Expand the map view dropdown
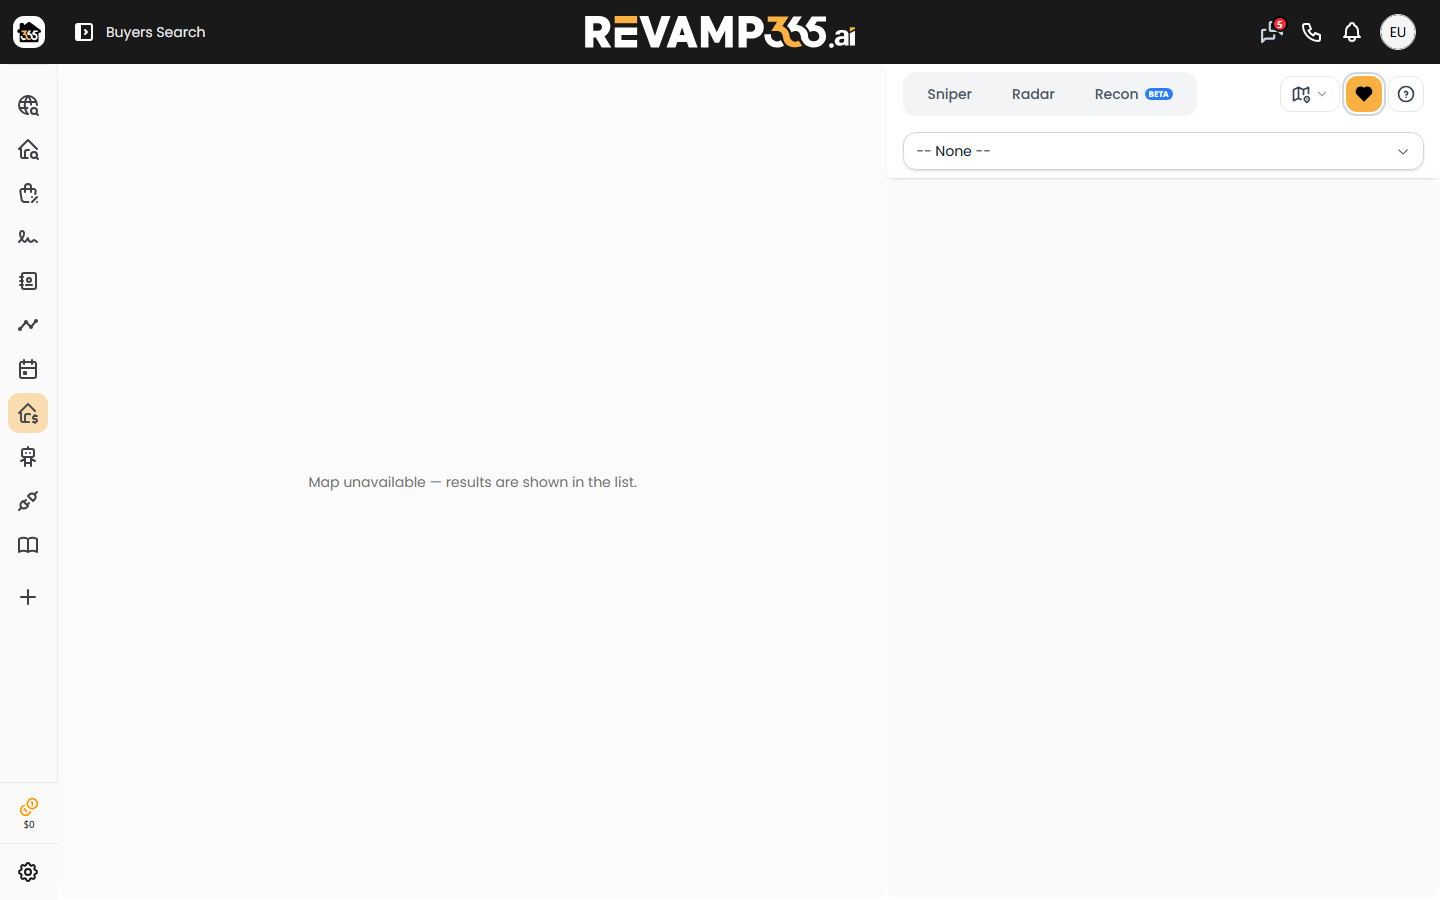This screenshot has width=1440, height=900. (x=1309, y=94)
